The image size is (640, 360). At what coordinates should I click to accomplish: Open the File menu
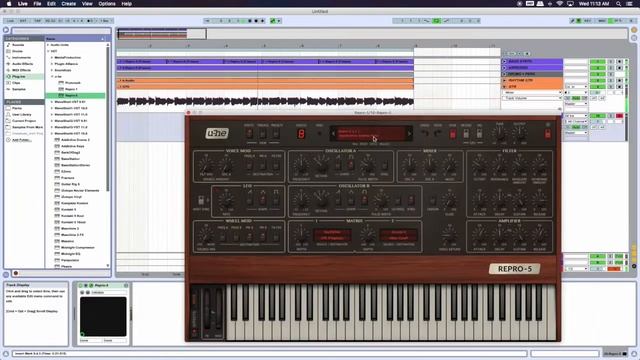(x=37, y=4)
